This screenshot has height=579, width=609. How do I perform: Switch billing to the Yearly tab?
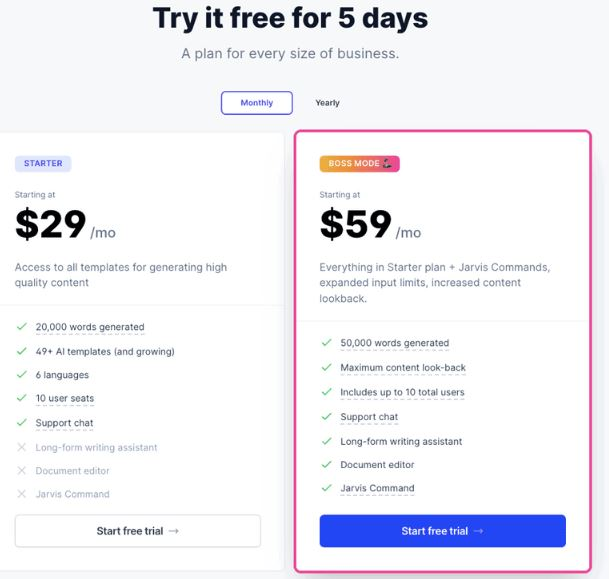click(327, 103)
